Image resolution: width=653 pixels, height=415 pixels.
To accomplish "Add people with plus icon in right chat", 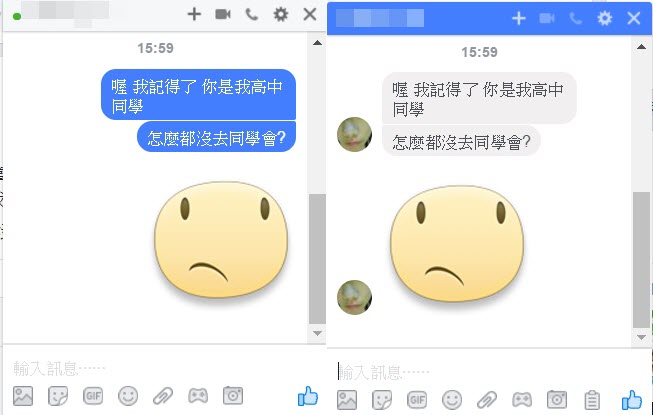I will pyautogui.click(x=518, y=18).
